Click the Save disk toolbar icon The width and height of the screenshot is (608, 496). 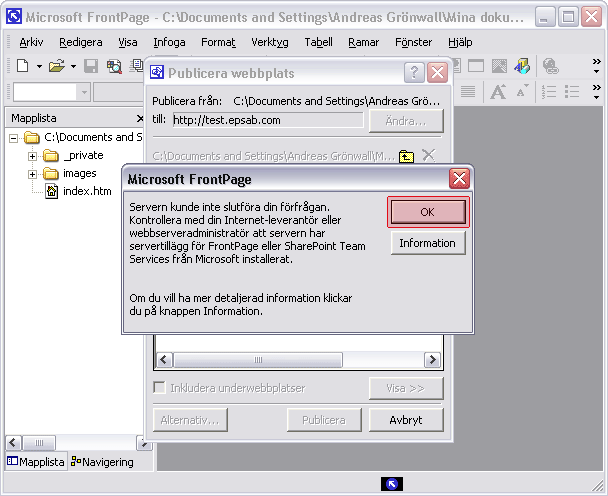pyautogui.click(x=91, y=66)
